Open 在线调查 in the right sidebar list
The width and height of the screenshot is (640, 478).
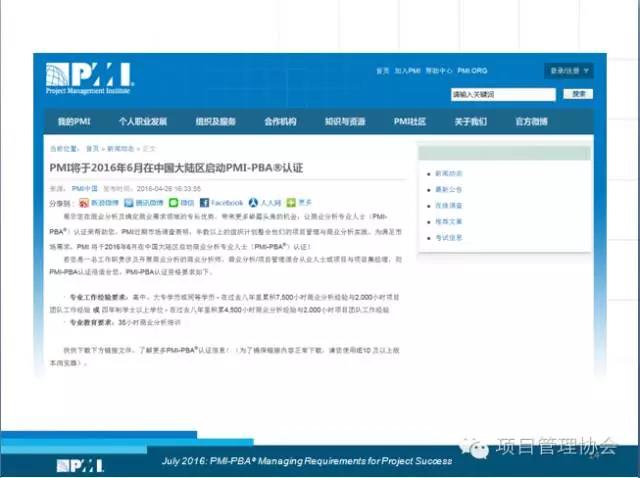tap(449, 205)
